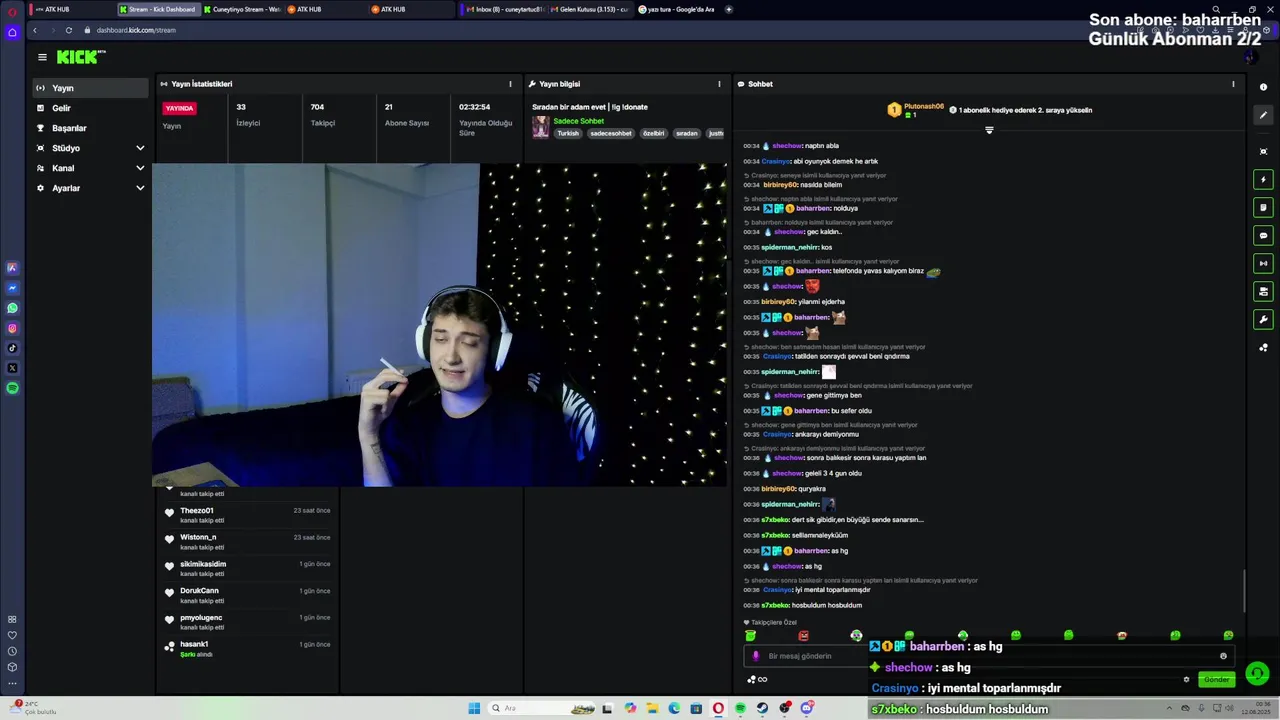Open a new browser tab

pyautogui.click(x=729, y=9)
